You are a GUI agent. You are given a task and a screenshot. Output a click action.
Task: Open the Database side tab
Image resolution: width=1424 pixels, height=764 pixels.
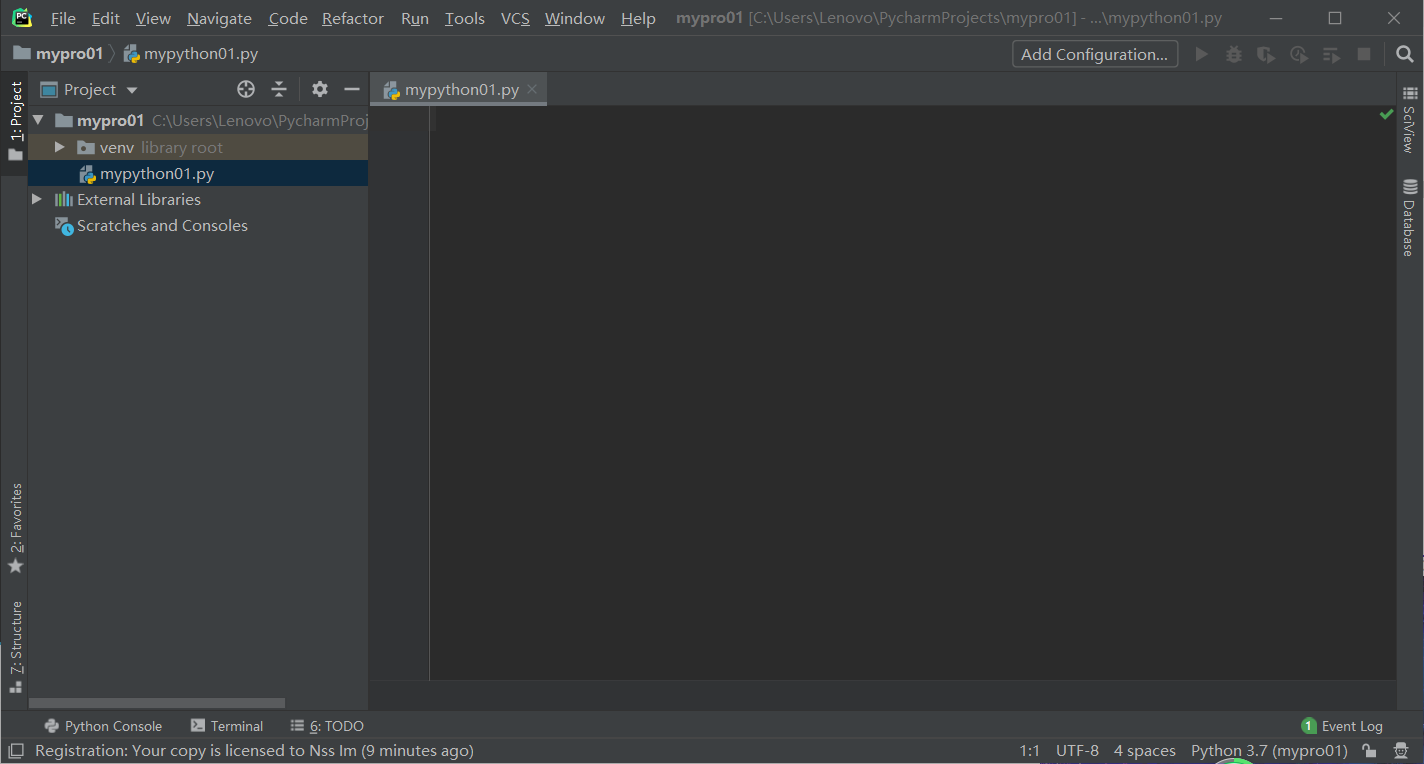1409,218
